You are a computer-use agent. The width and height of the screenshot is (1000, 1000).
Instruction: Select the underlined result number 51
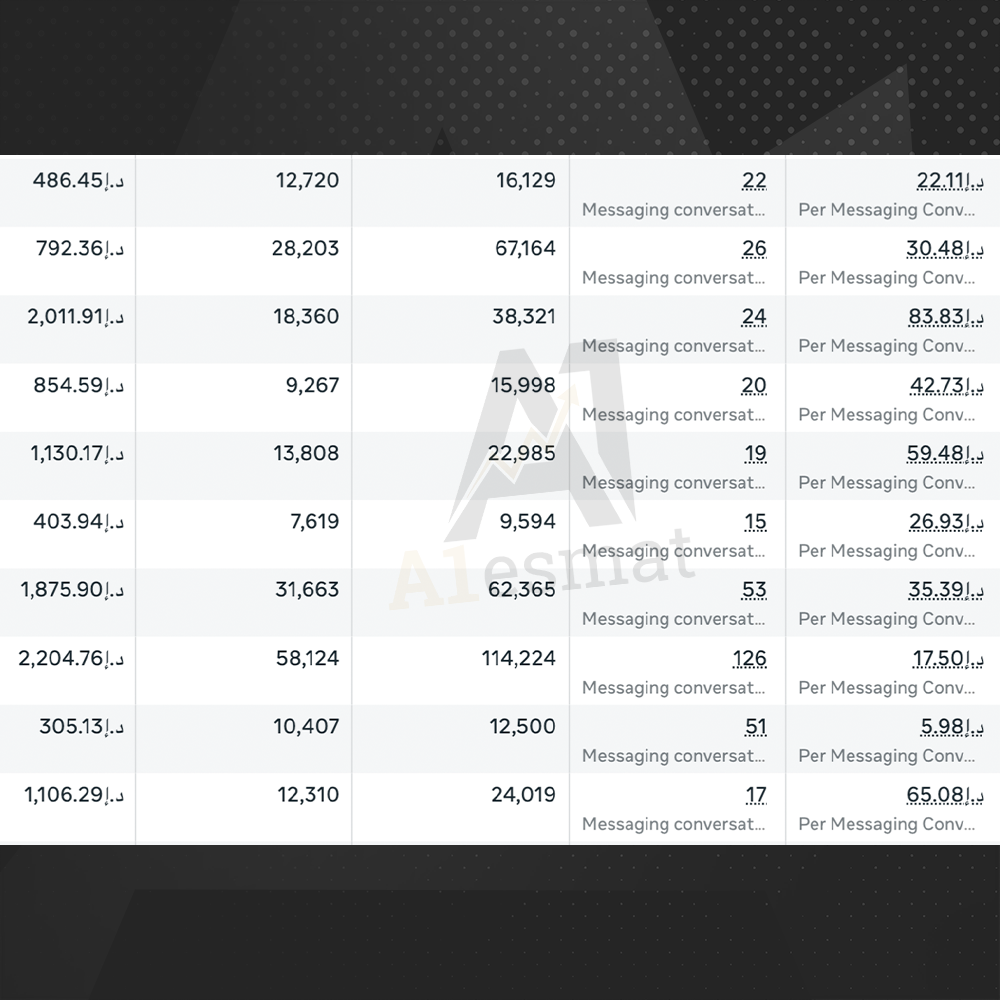pyautogui.click(x=755, y=727)
